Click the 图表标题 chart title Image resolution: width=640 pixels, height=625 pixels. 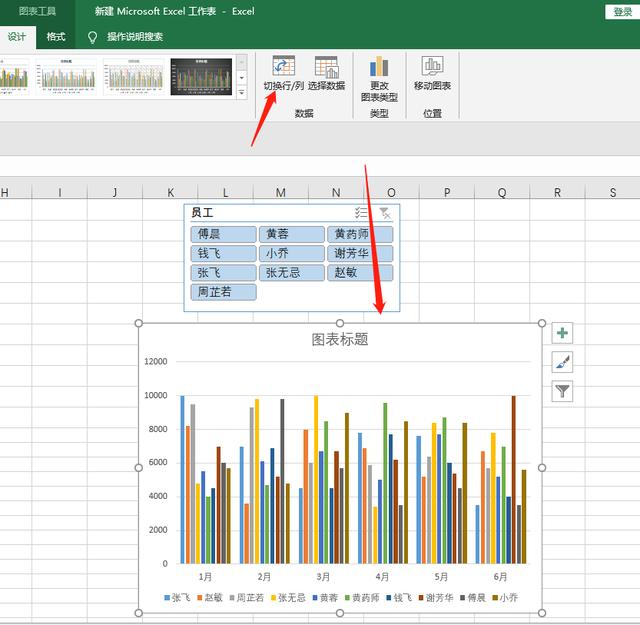point(340,339)
